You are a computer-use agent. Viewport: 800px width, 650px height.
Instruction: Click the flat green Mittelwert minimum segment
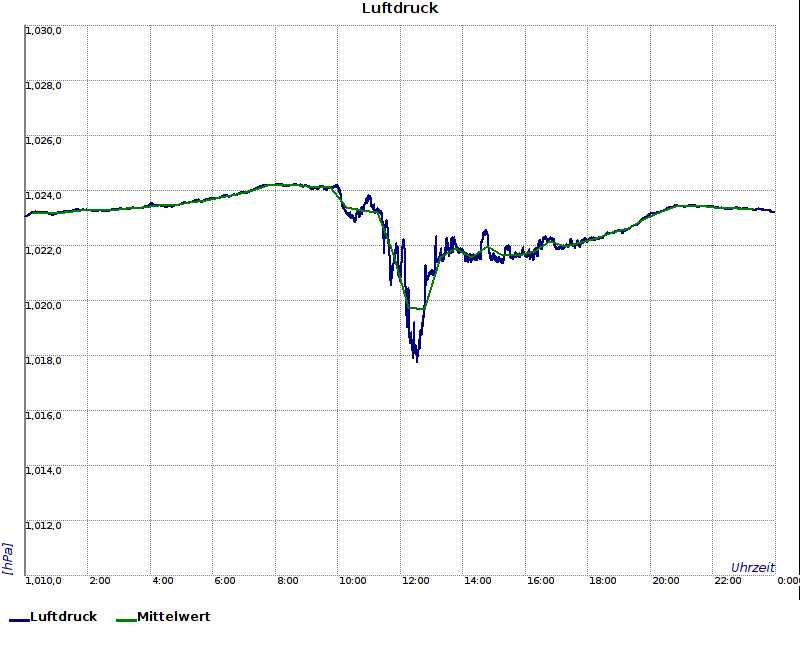coord(416,308)
